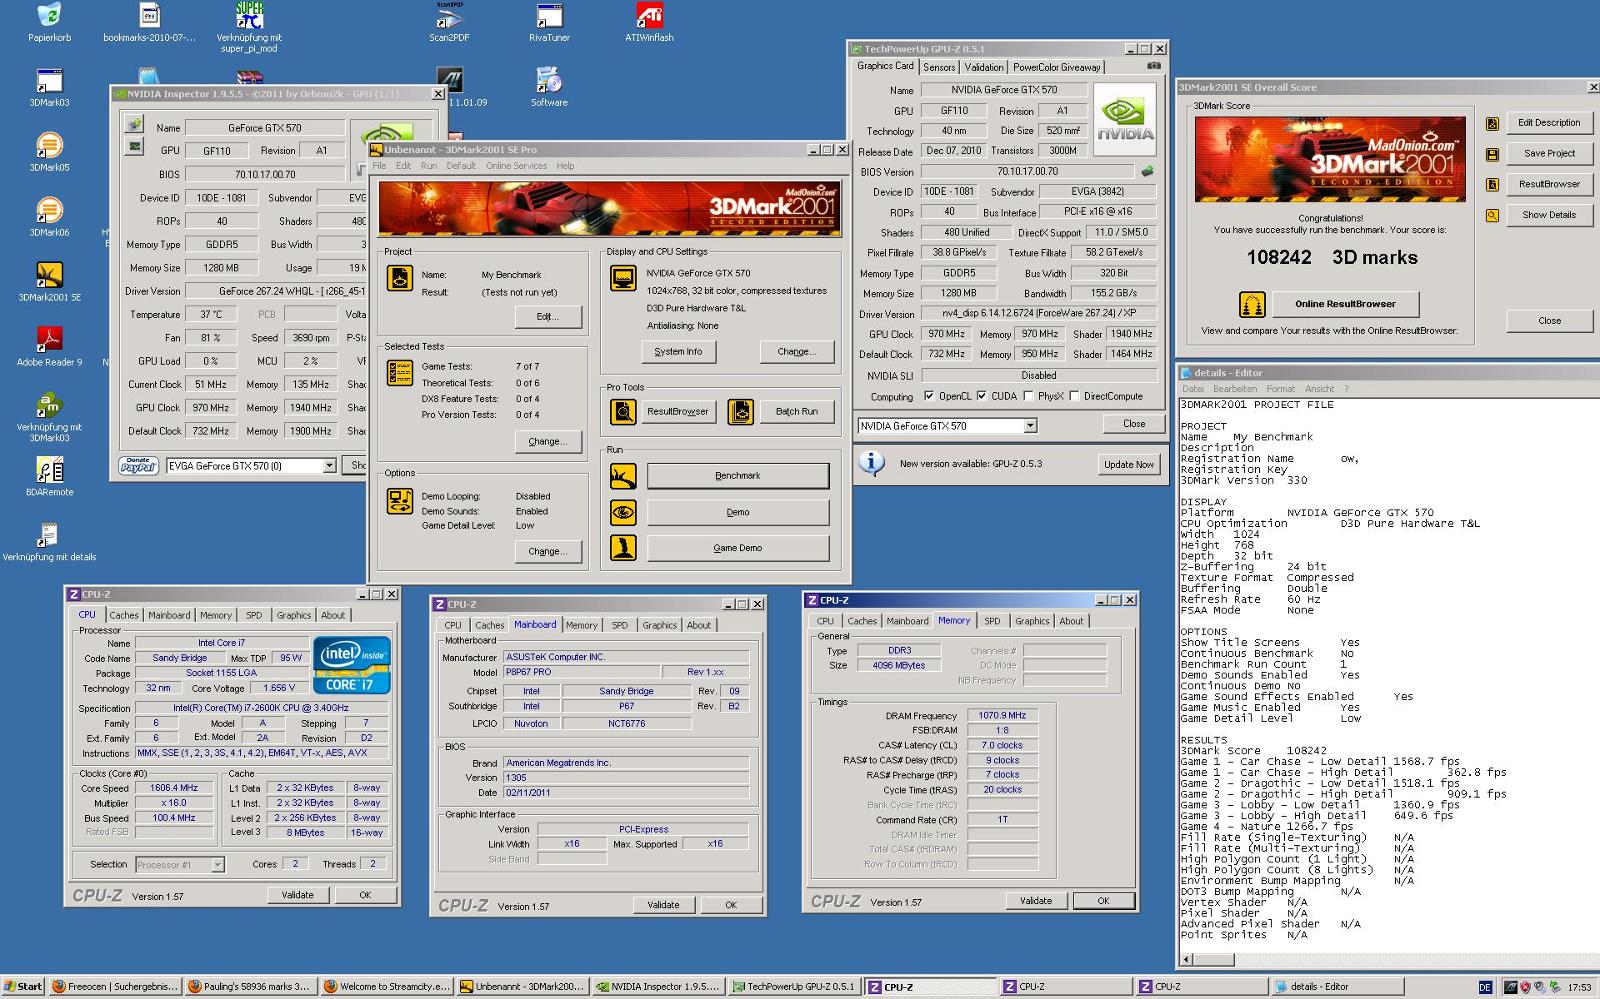Screen dimensions: 1600x999
Task: Click the ResultBrowser icon in Overall Score window
Action: click(x=1492, y=185)
